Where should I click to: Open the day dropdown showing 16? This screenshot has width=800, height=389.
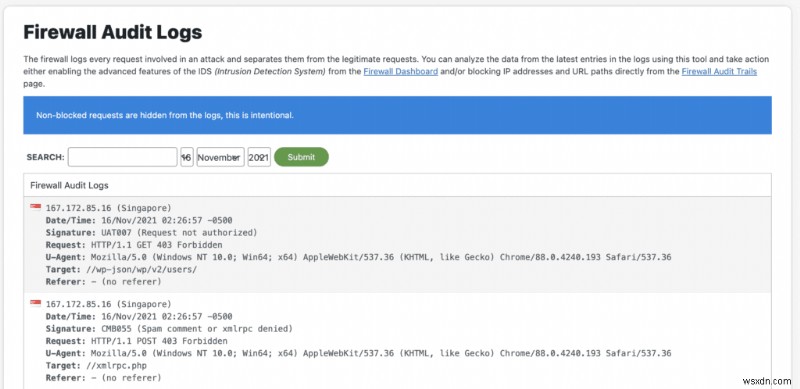pyautogui.click(x=187, y=157)
